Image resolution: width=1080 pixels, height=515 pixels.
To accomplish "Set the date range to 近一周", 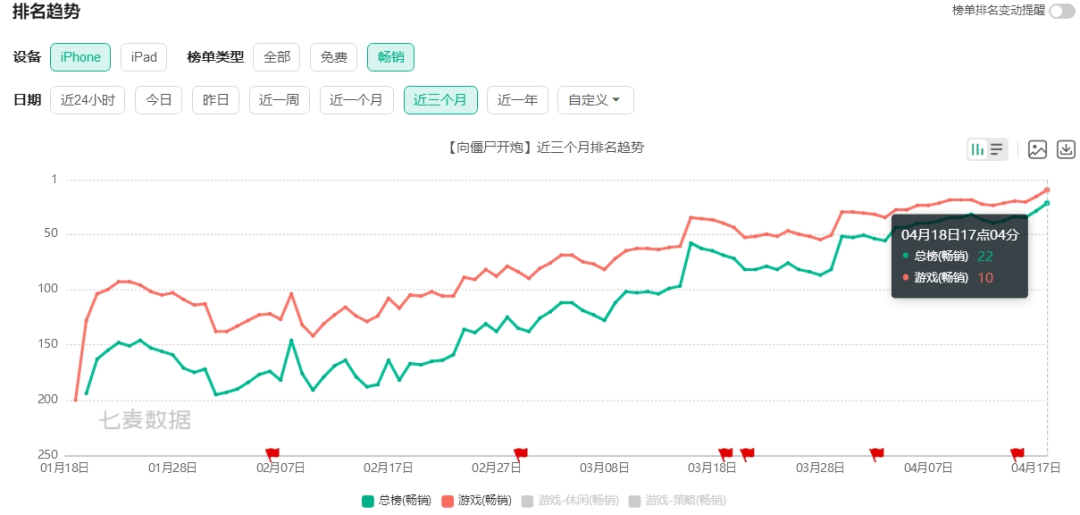I will [x=279, y=100].
